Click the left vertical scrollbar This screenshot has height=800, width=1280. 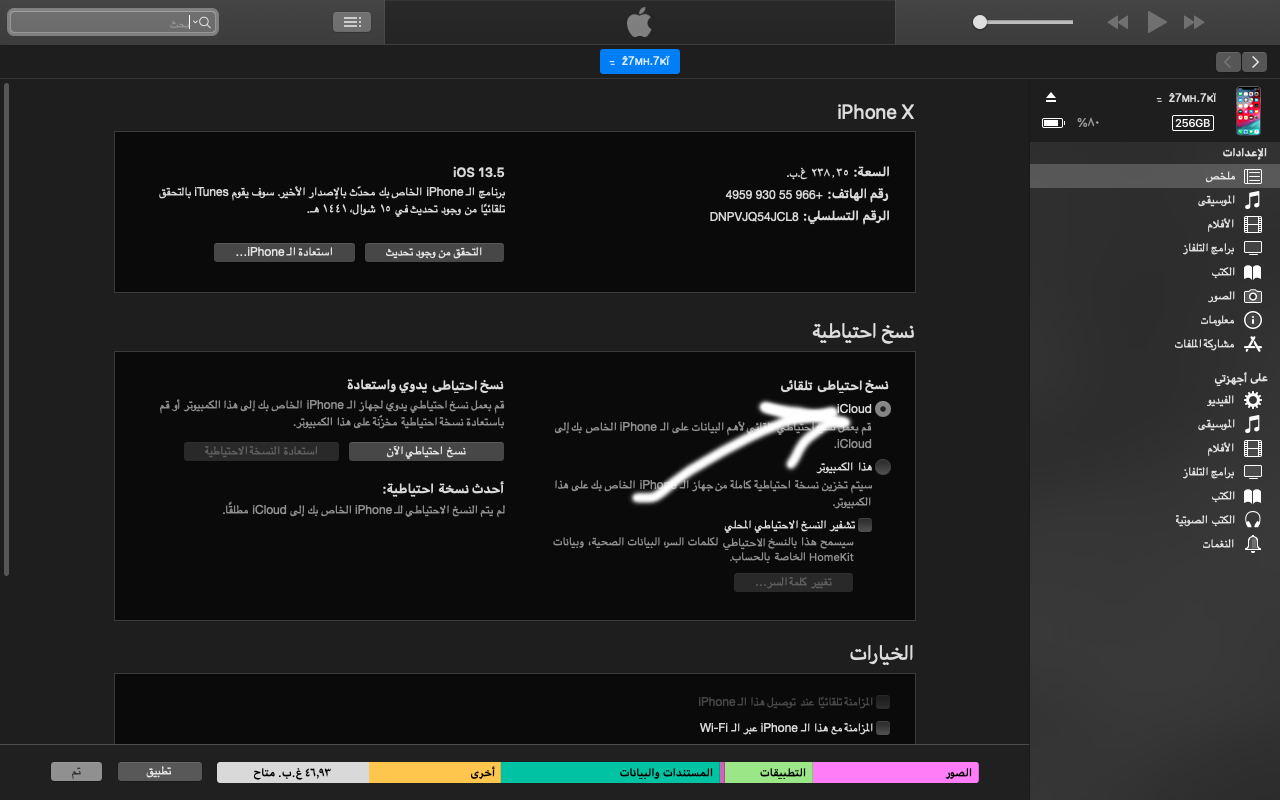click(x=6, y=330)
